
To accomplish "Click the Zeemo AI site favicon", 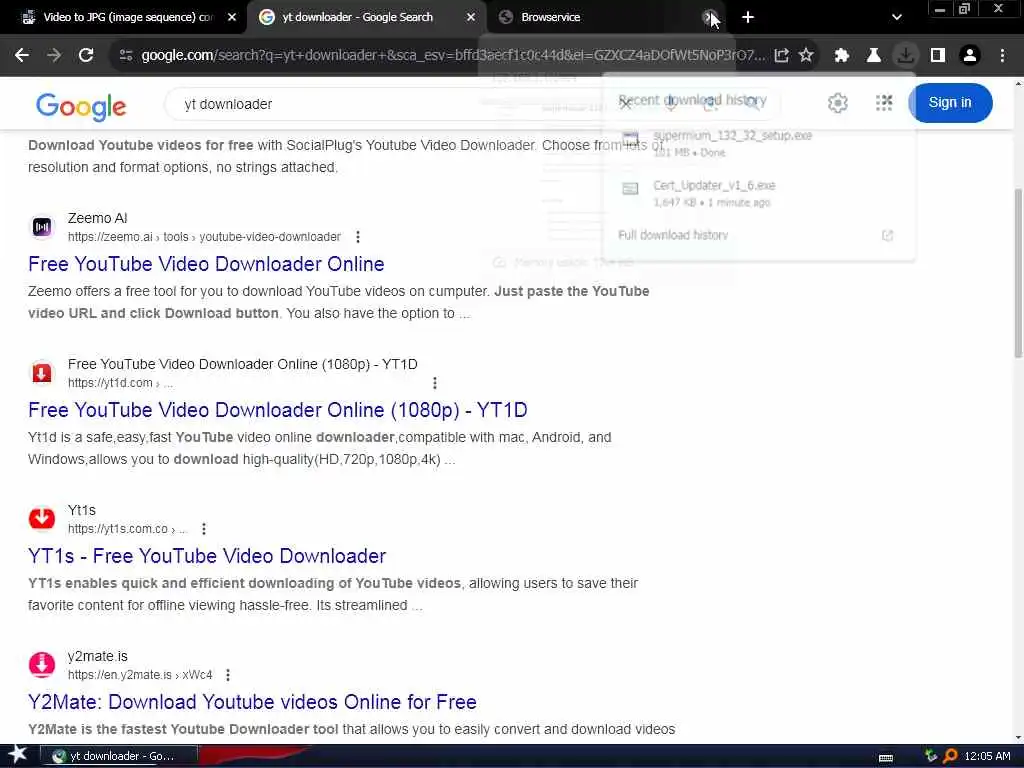I will [42, 227].
